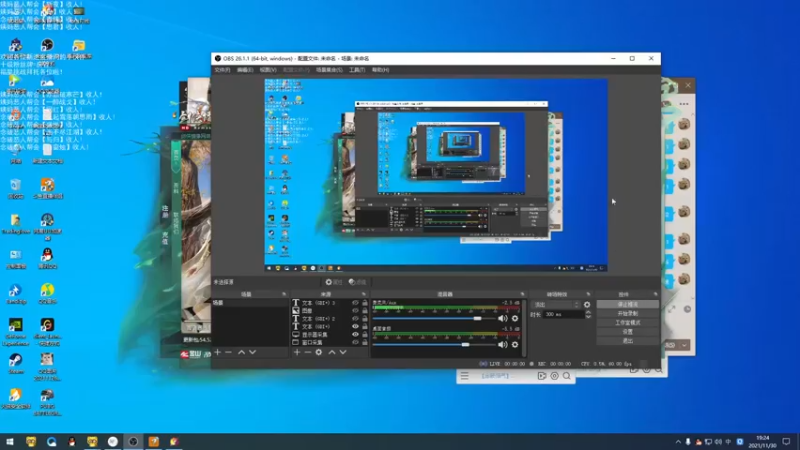The image size is (800, 450).
Task: Adjust the 桌面音频 volume slider
Action: 434,344
